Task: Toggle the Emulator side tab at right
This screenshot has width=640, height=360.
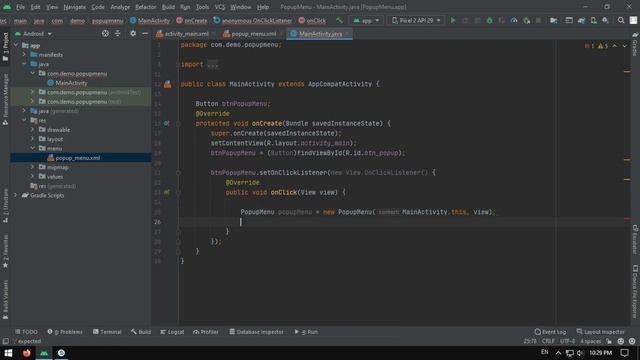Action: coord(635,239)
